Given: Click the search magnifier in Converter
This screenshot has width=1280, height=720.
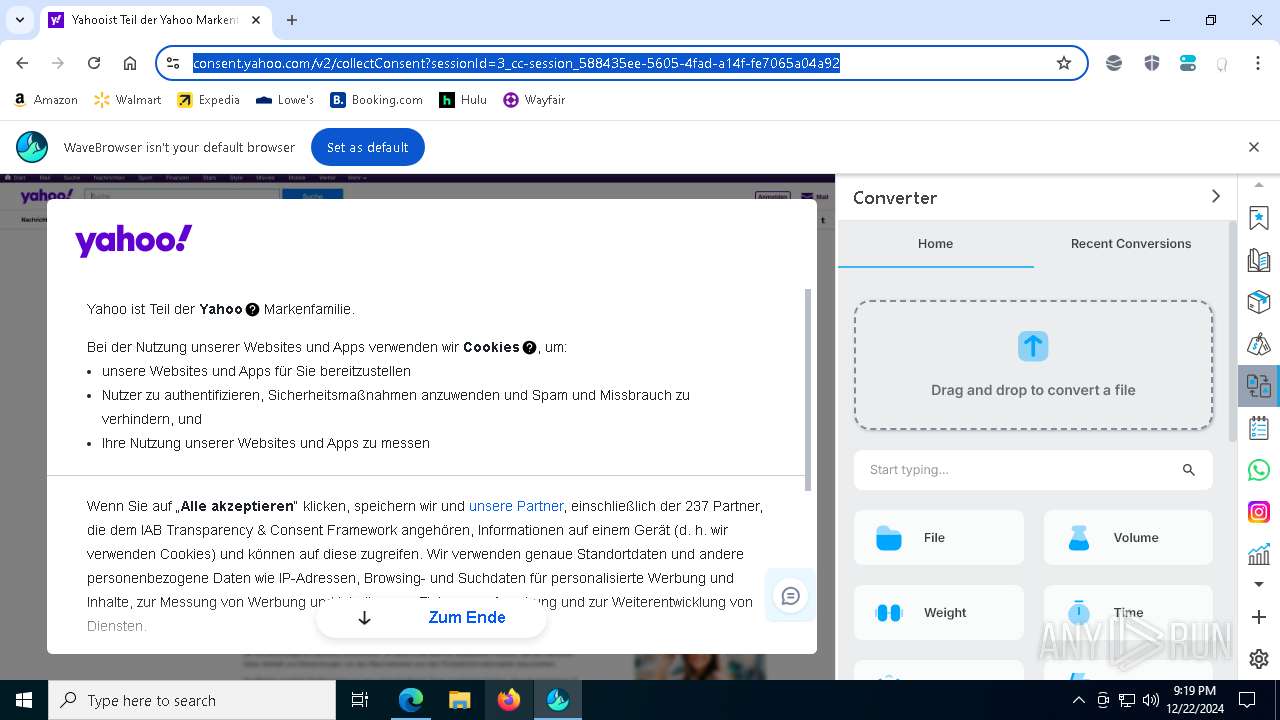Looking at the screenshot, I should click(1188, 470).
